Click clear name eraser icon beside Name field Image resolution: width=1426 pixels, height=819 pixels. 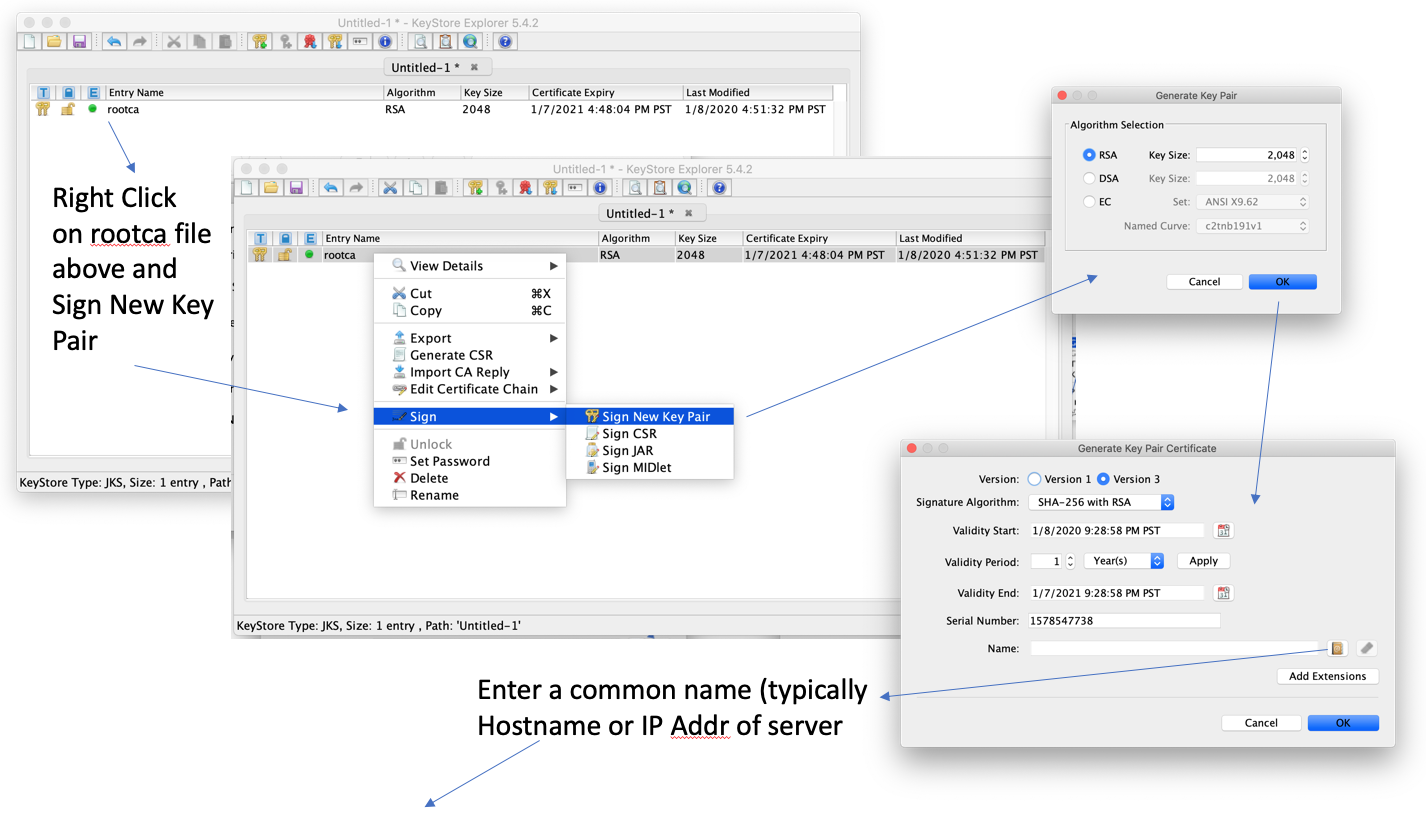1367,649
